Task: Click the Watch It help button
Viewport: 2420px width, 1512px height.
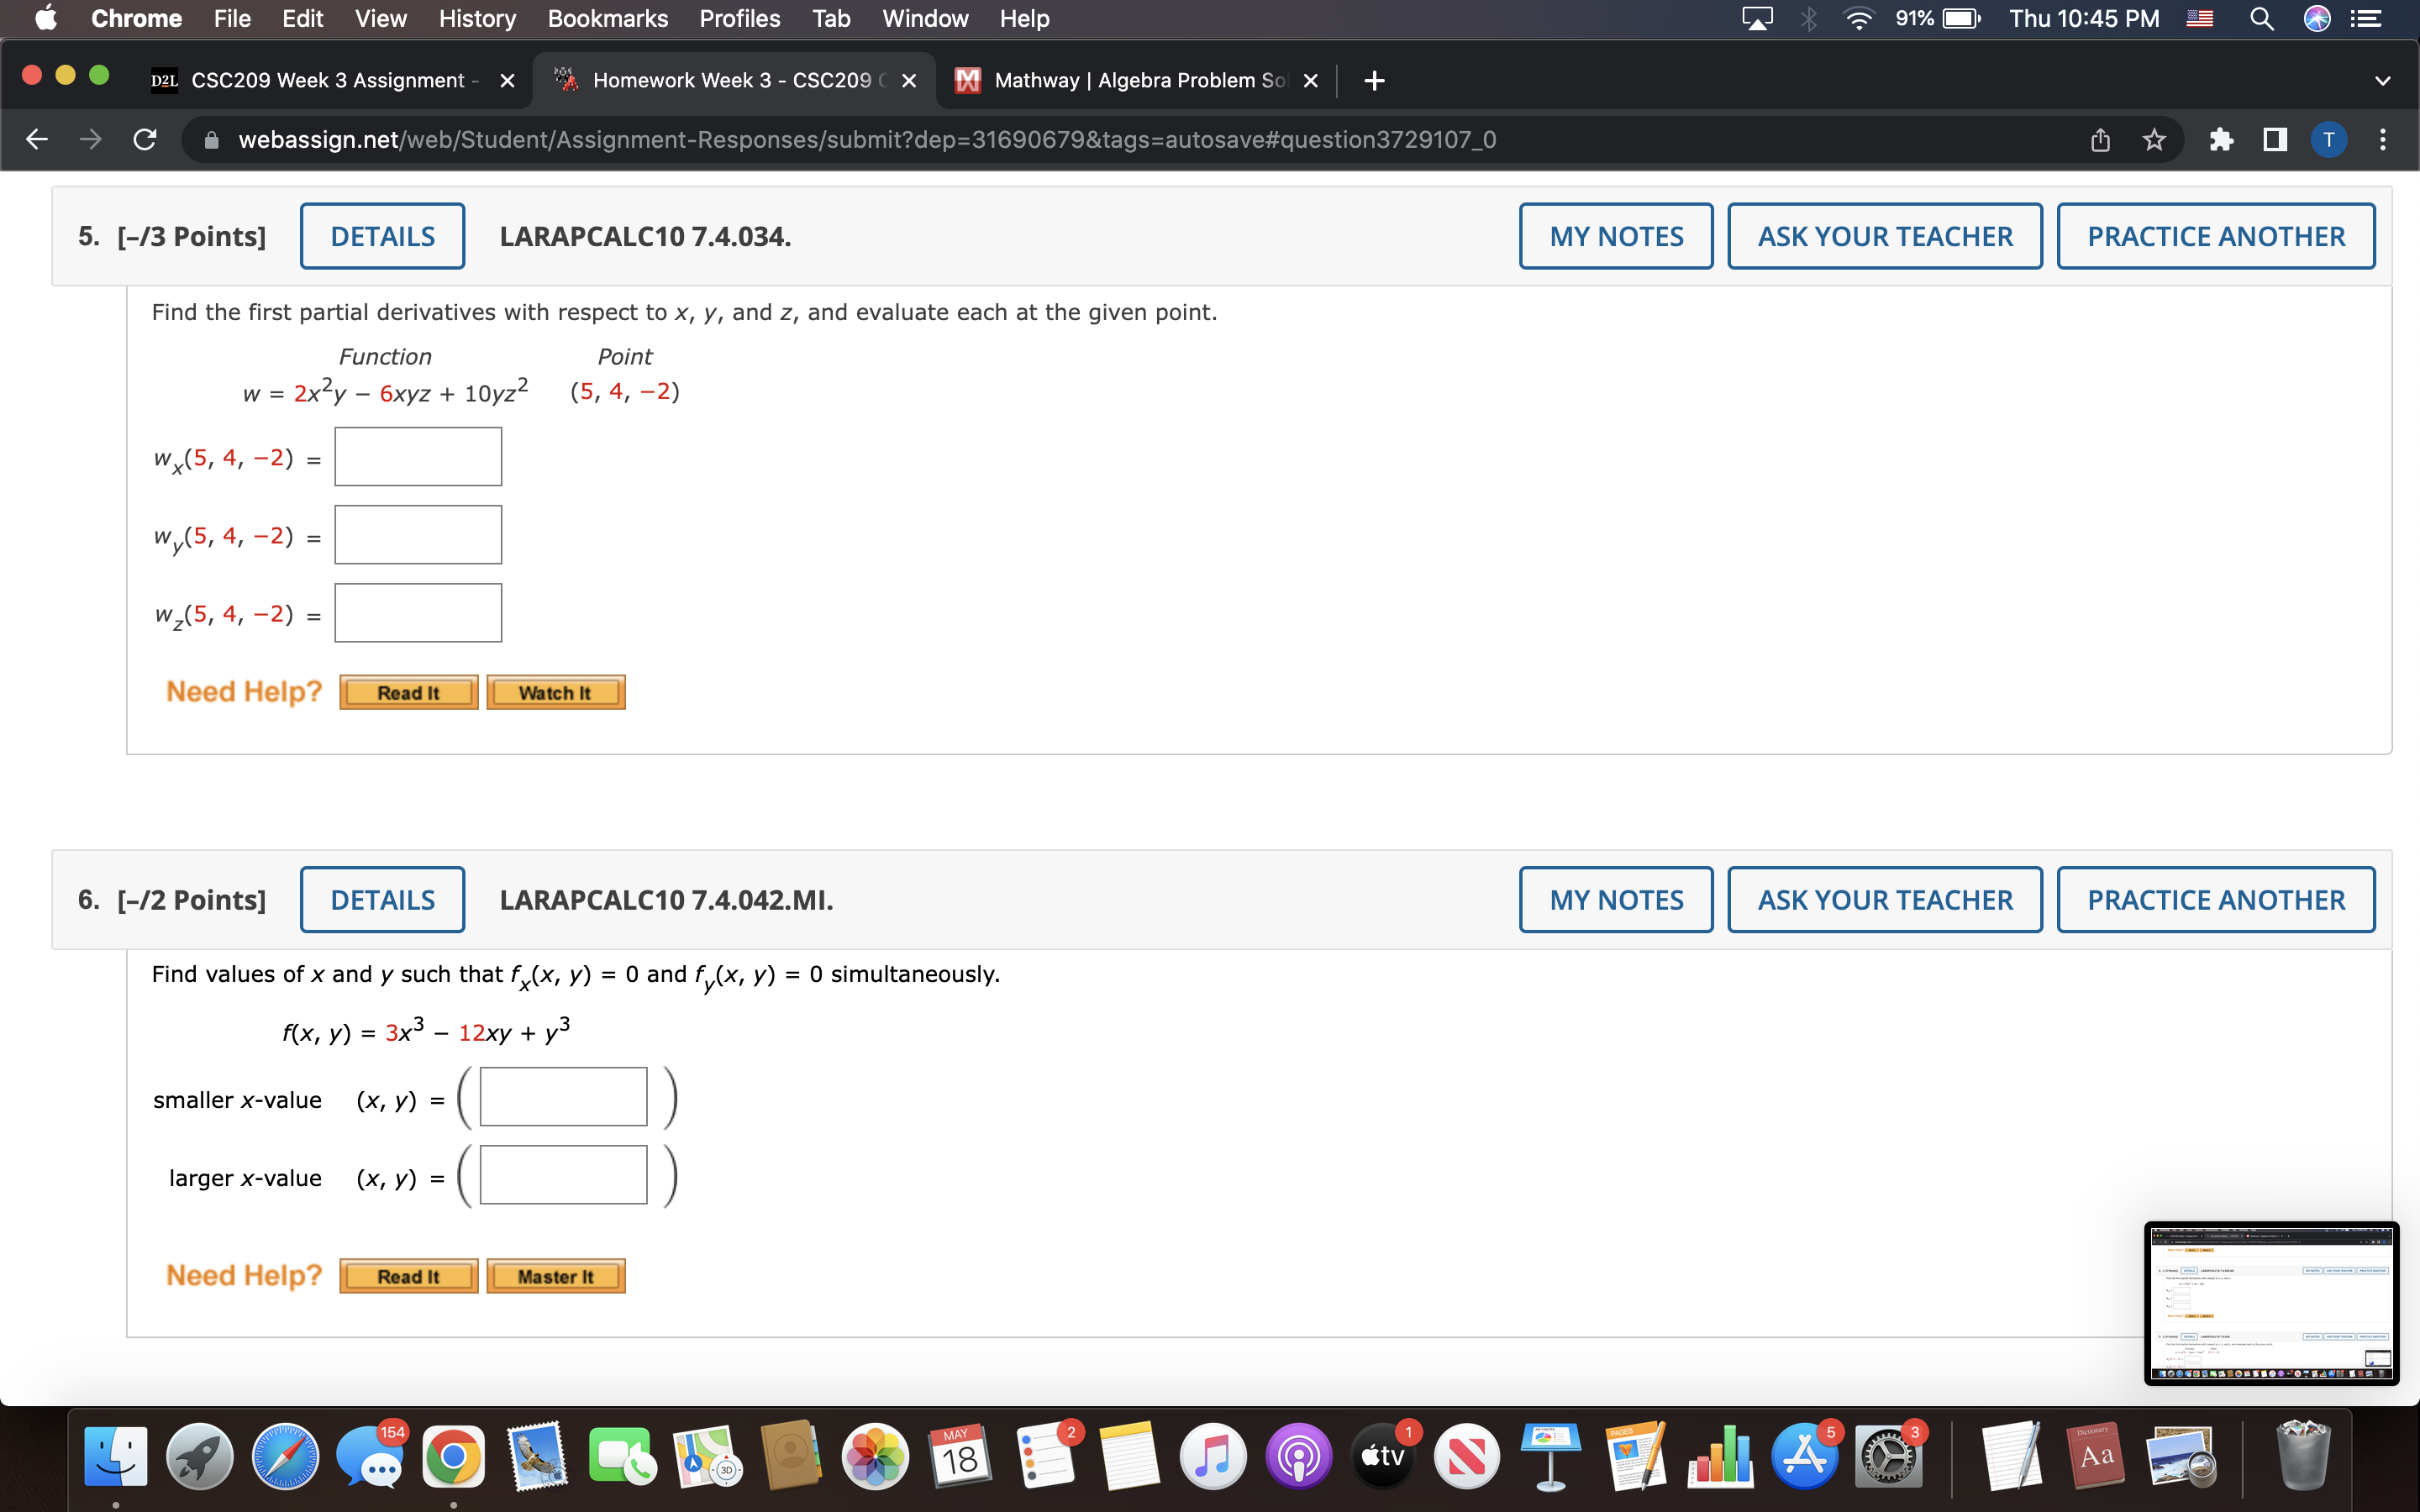Action: point(555,691)
